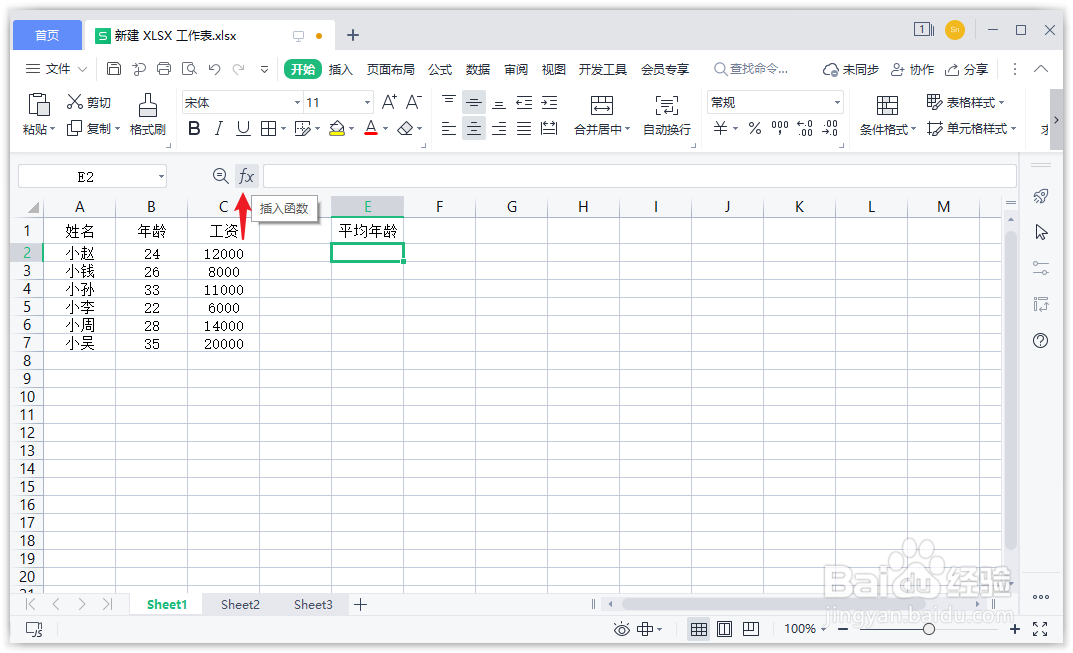Toggle underline formatting
This screenshot has width=1073, height=653.
click(243, 128)
